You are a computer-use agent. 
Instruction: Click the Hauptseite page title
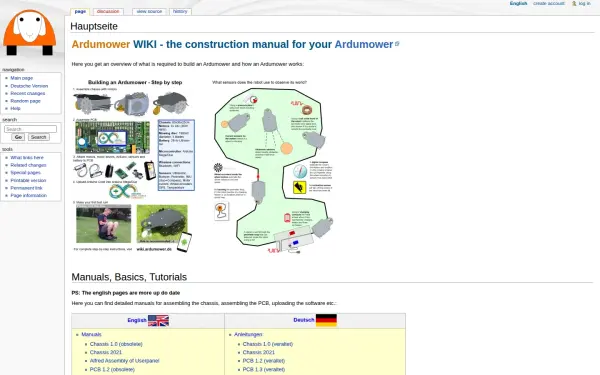point(94,26)
